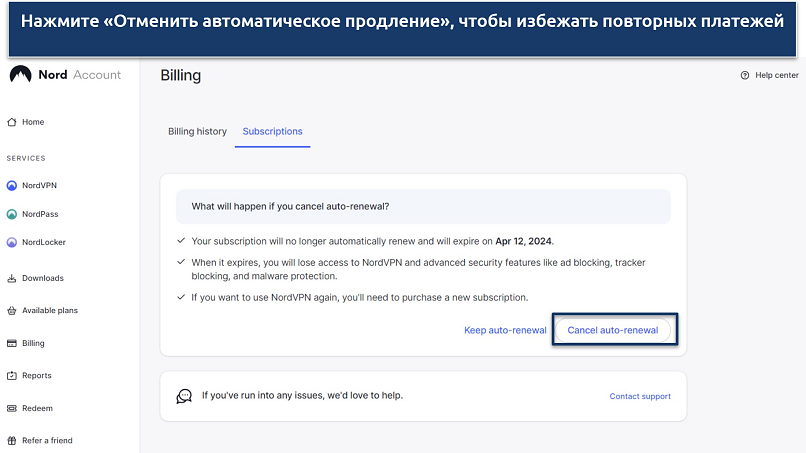This screenshot has height=453, width=806.
Task: Follow the Contact support link
Action: point(640,396)
